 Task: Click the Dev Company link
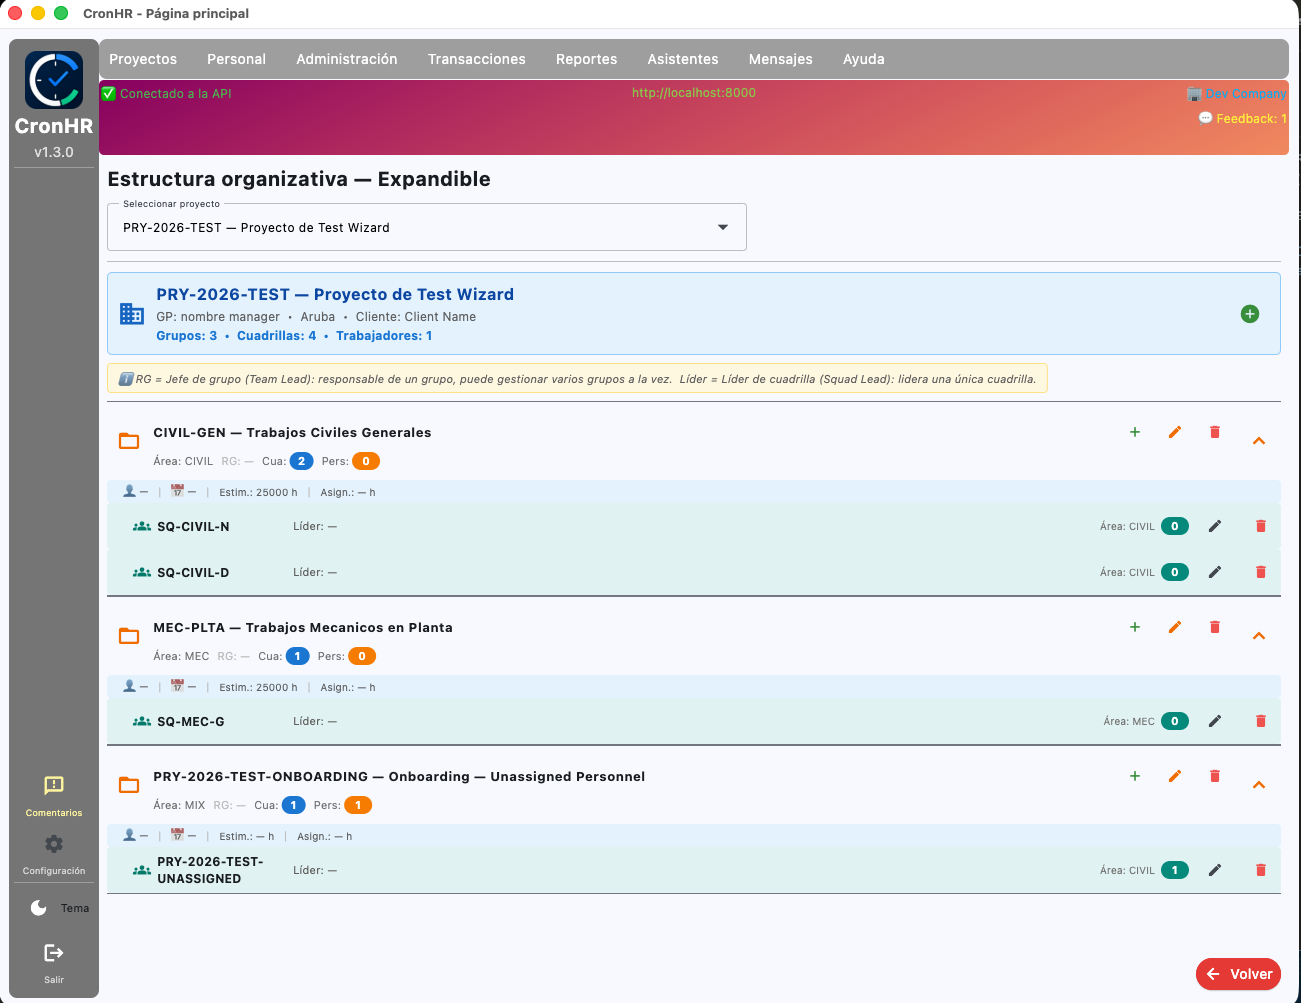(x=1237, y=93)
